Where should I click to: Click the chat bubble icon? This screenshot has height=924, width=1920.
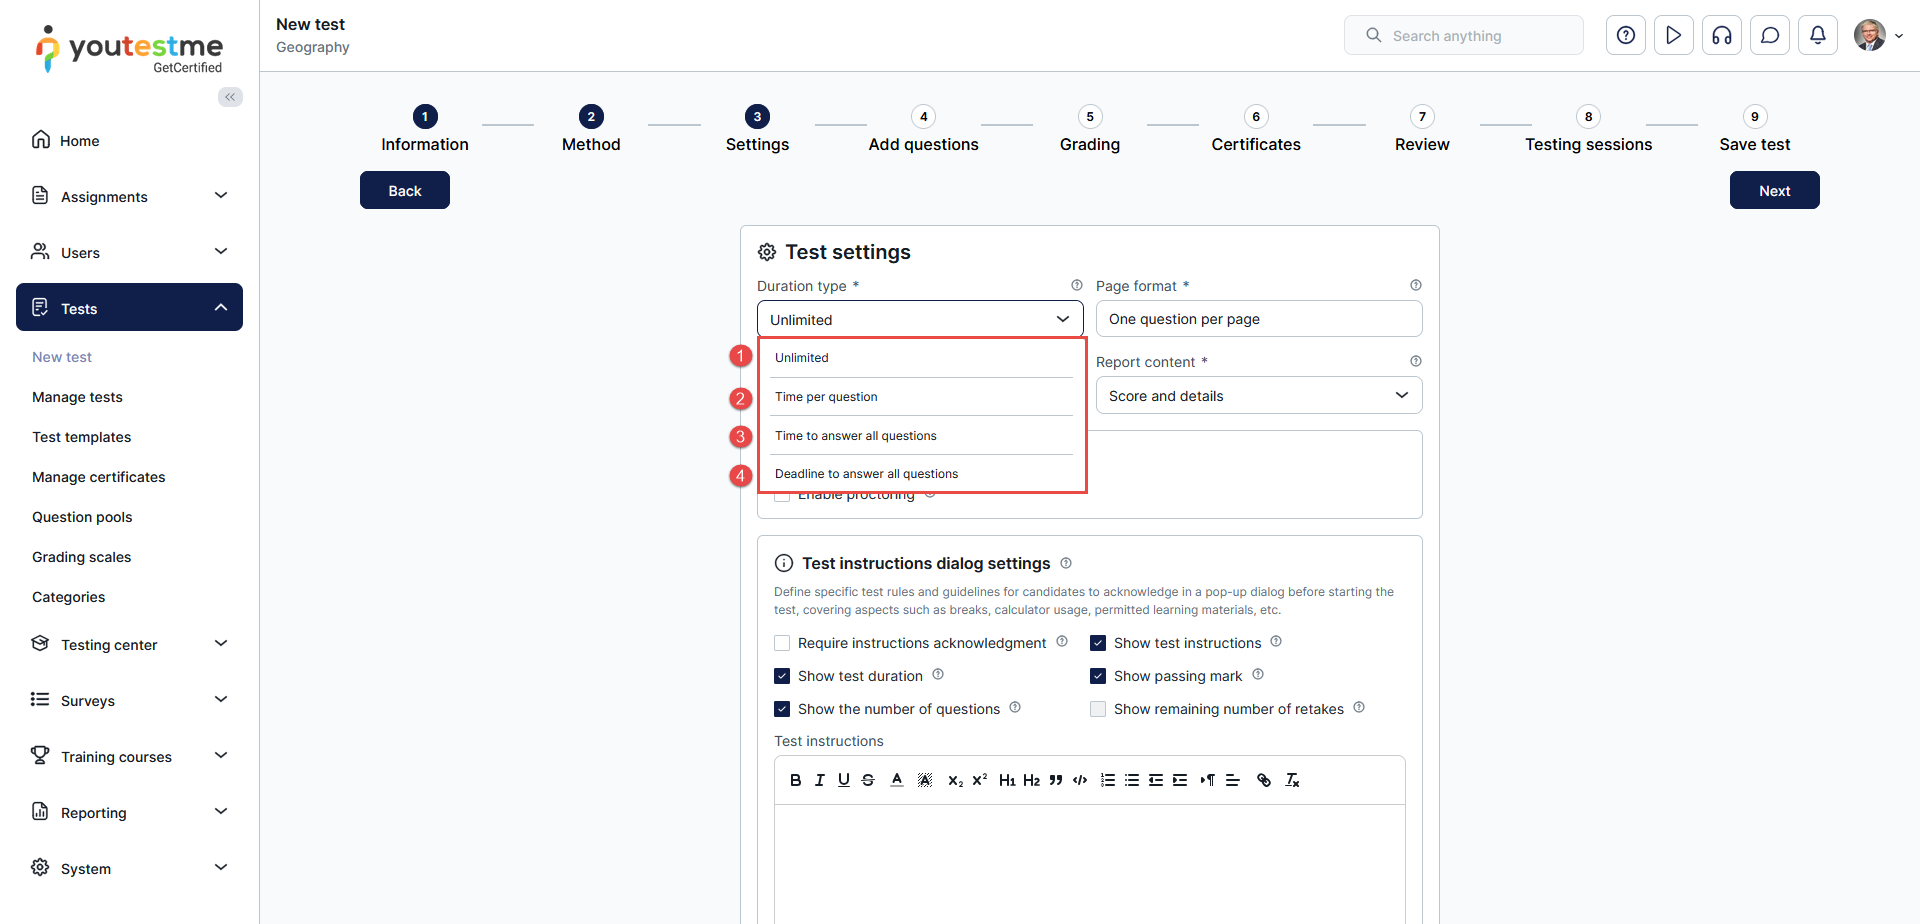pyautogui.click(x=1769, y=36)
